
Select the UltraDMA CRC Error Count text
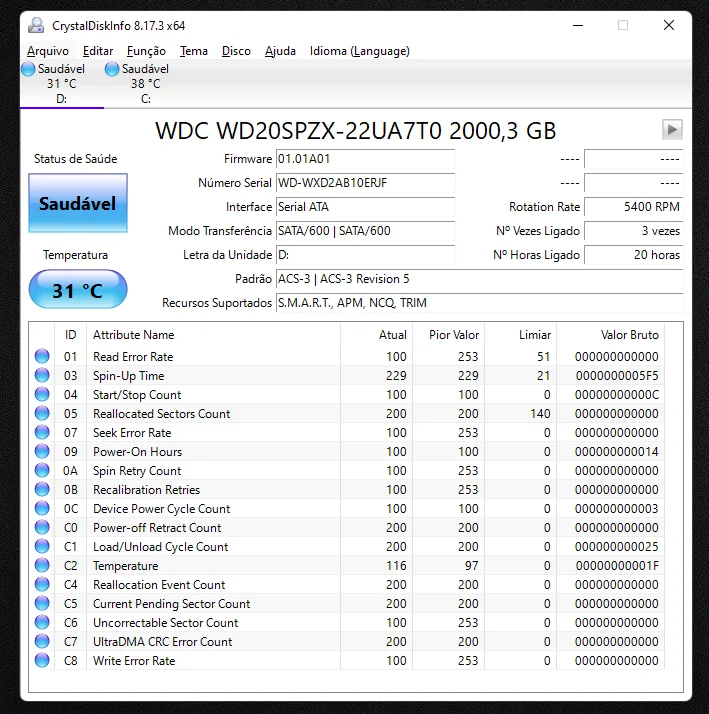[x=163, y=642]
